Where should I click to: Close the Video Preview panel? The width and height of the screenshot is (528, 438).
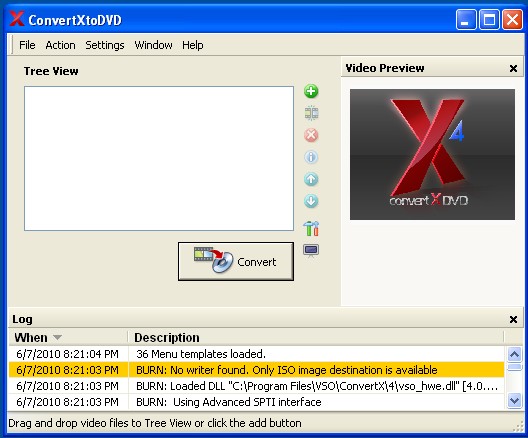point(513,68)
